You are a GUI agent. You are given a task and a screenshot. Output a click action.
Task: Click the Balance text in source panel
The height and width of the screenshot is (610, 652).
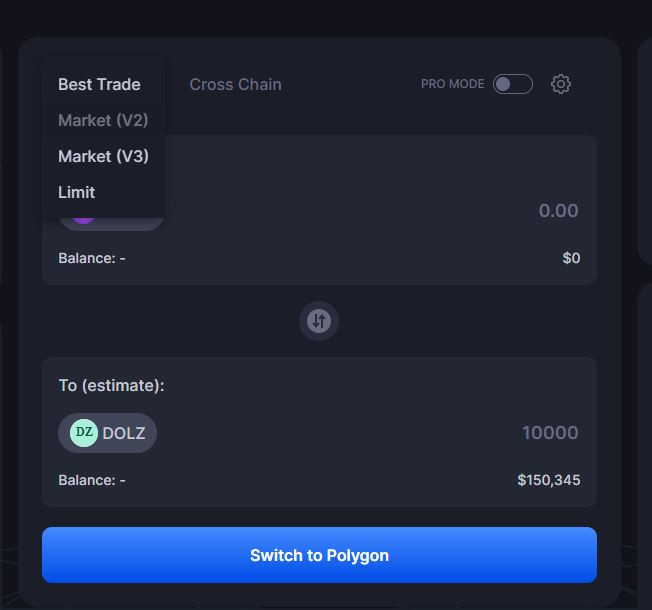pyautogui.click(x=92, y=258)
